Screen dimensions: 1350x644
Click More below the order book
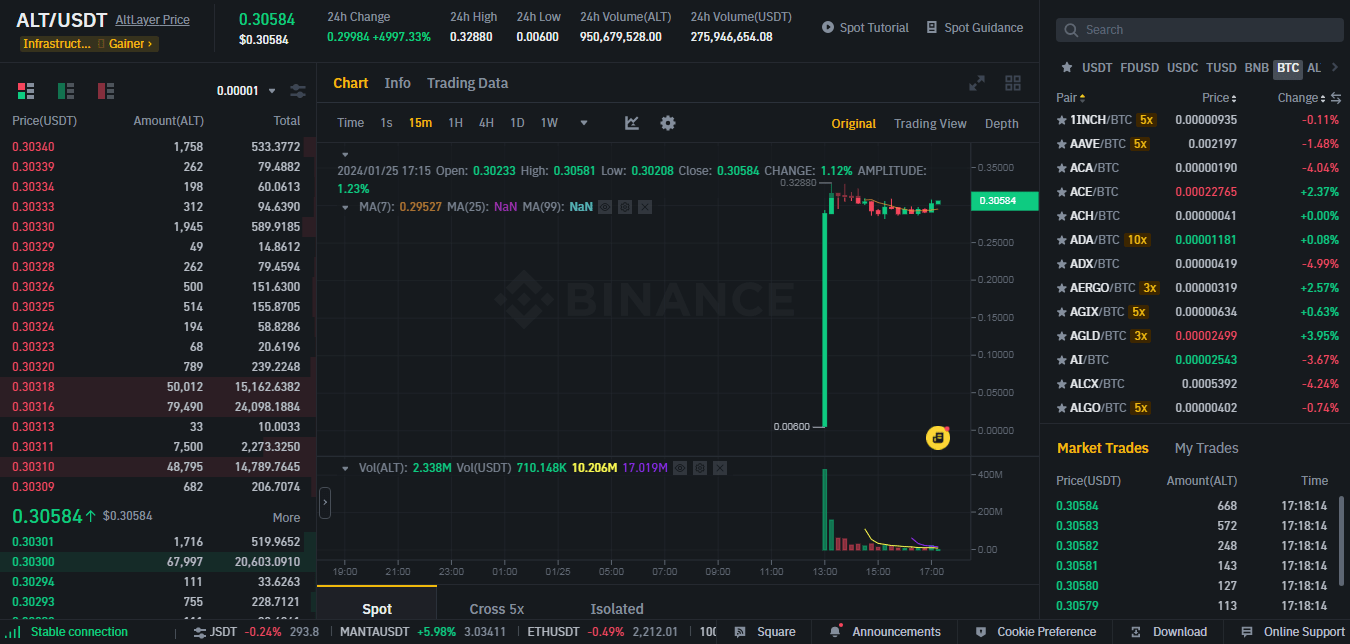(x=287, y=517)
